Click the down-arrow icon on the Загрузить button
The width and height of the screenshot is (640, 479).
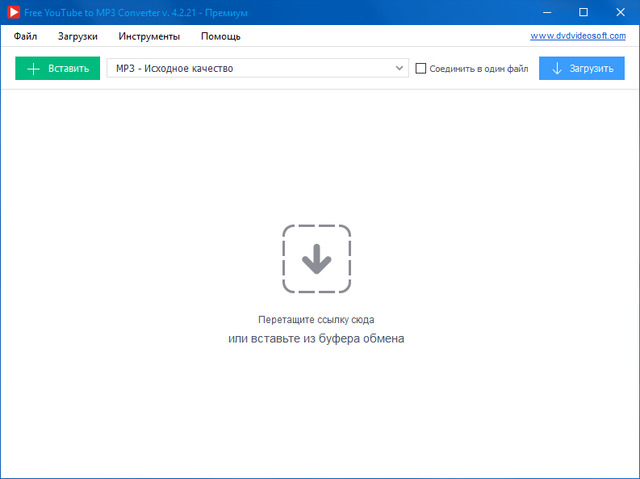coord(557,69)
